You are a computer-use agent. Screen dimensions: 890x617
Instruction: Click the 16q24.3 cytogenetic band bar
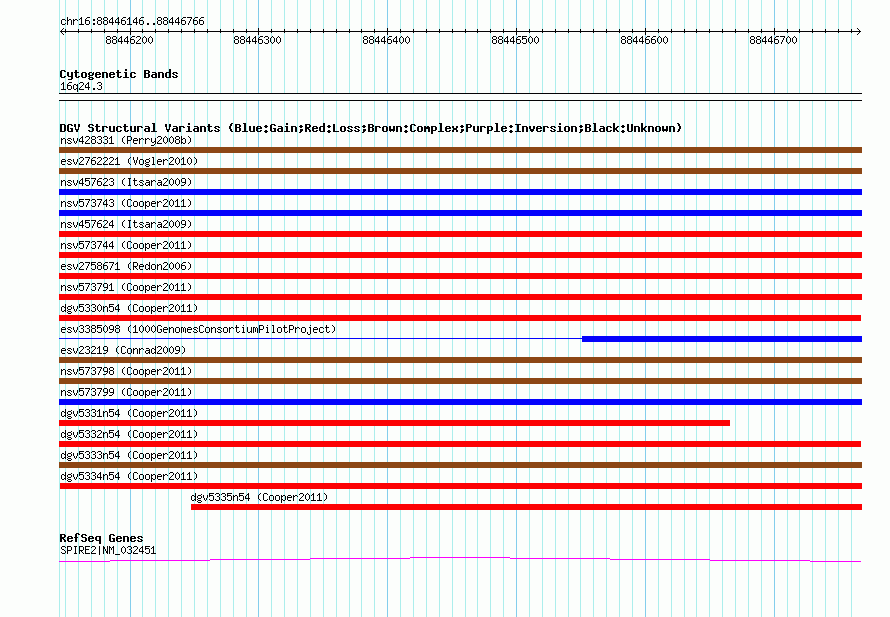[460, 97]
